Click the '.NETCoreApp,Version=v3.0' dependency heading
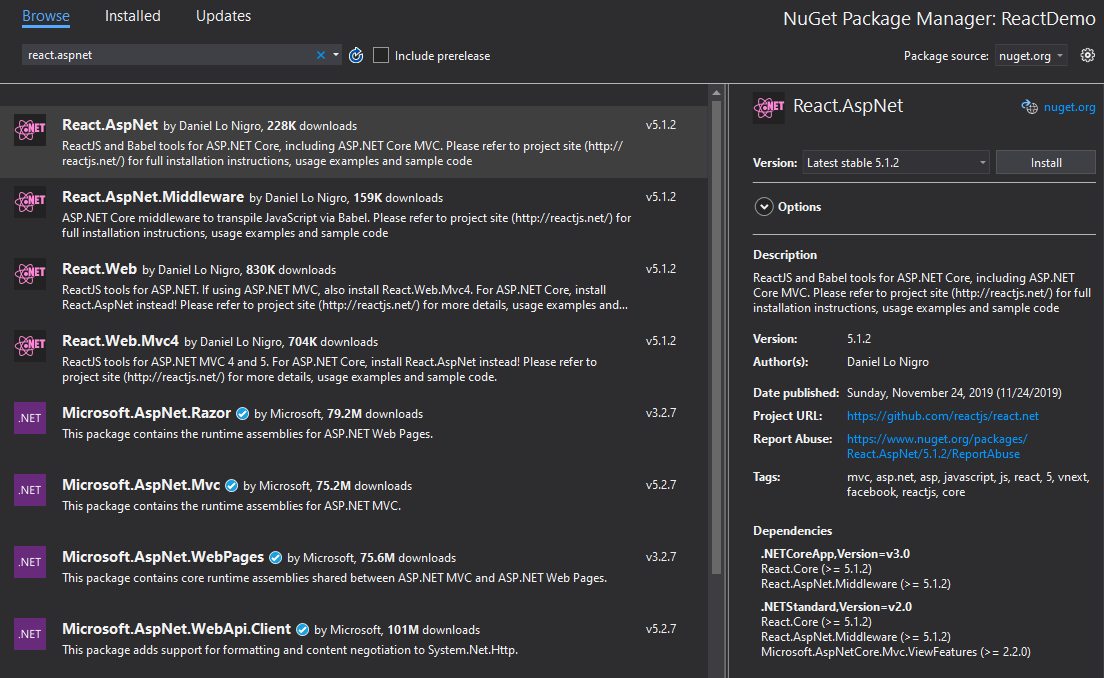1104x678 pixels. [x=835, y=553]
